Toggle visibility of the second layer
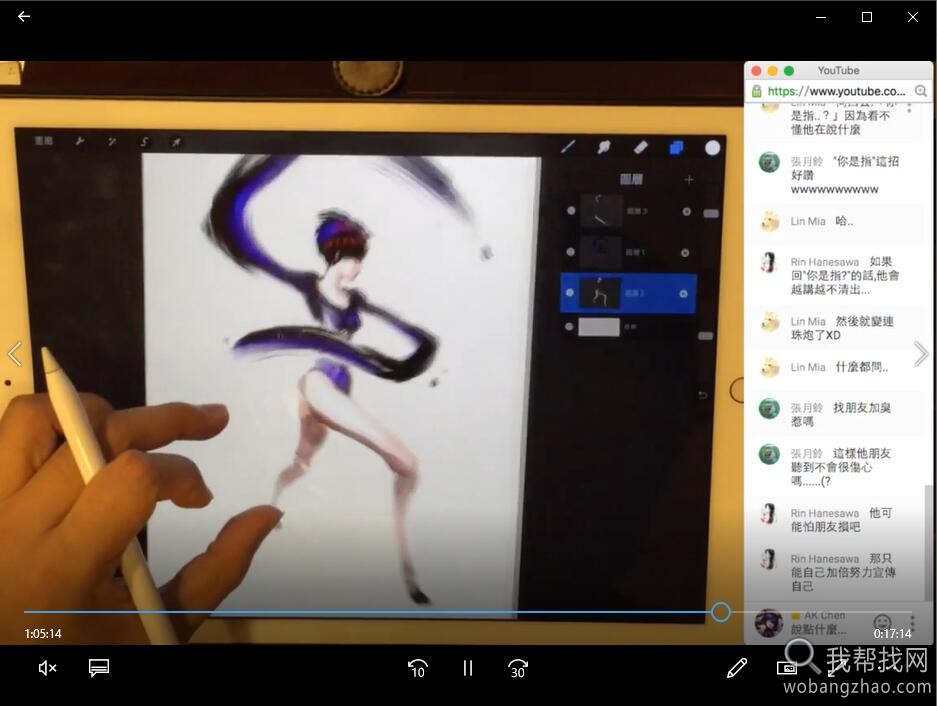Image resolution: width=937 pixels, height=706 pixels. tap(571, 252)
